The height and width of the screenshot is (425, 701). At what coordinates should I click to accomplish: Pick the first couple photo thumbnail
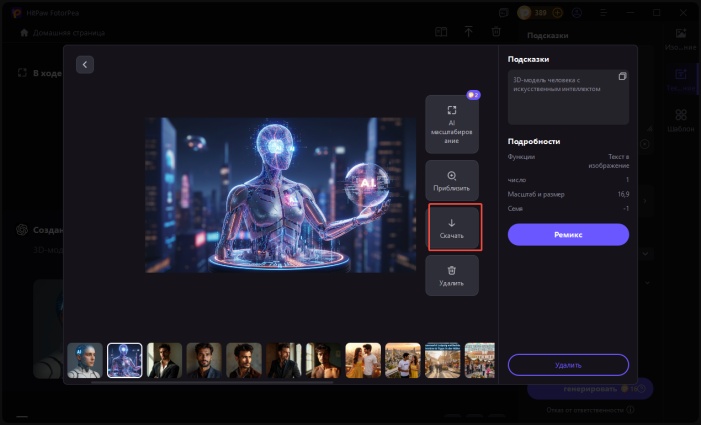[x=362, y=360]
